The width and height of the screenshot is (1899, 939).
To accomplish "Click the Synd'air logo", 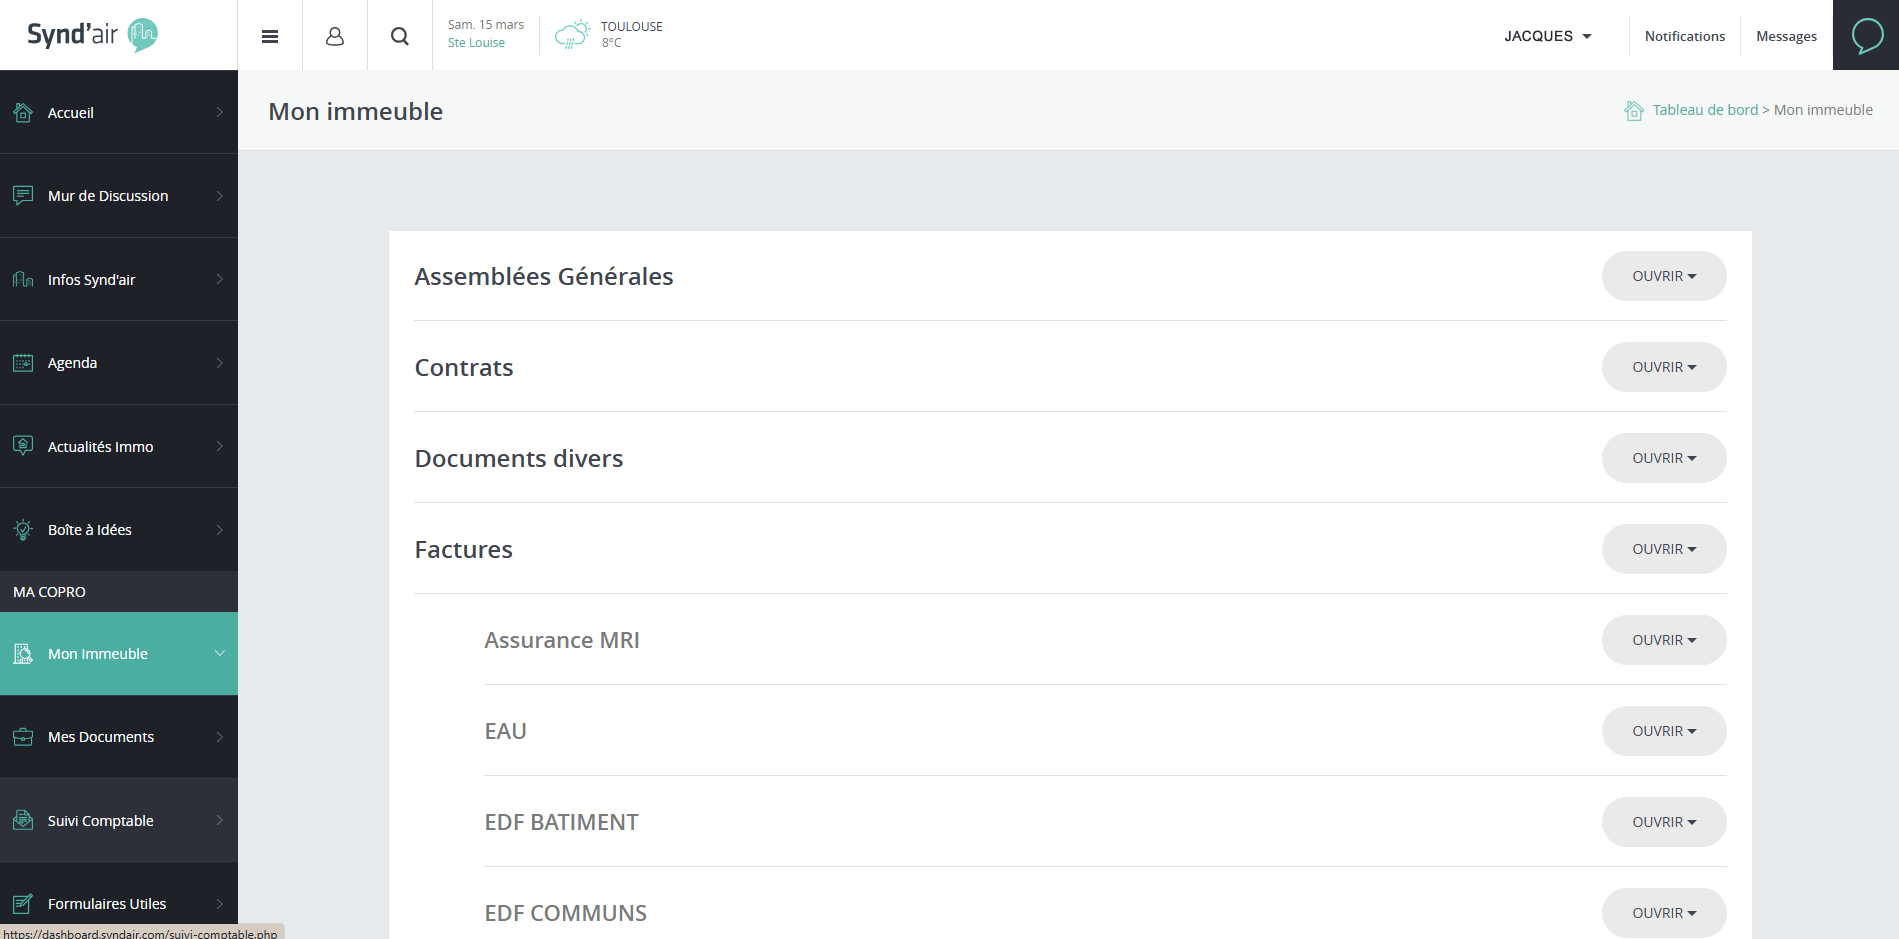I will [x=92, y=35].
